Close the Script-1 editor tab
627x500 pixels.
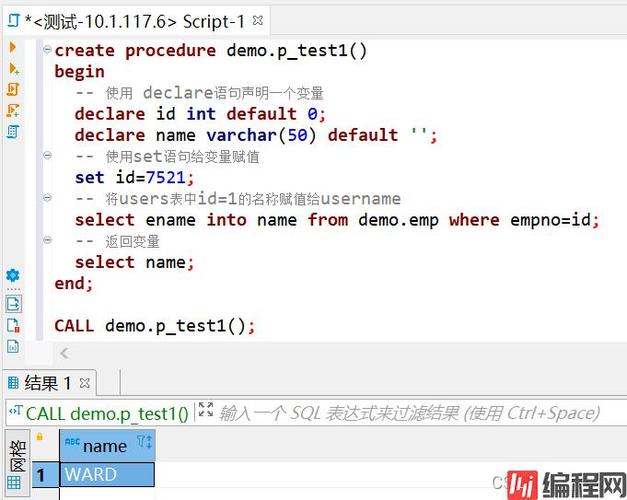point(258,20)
